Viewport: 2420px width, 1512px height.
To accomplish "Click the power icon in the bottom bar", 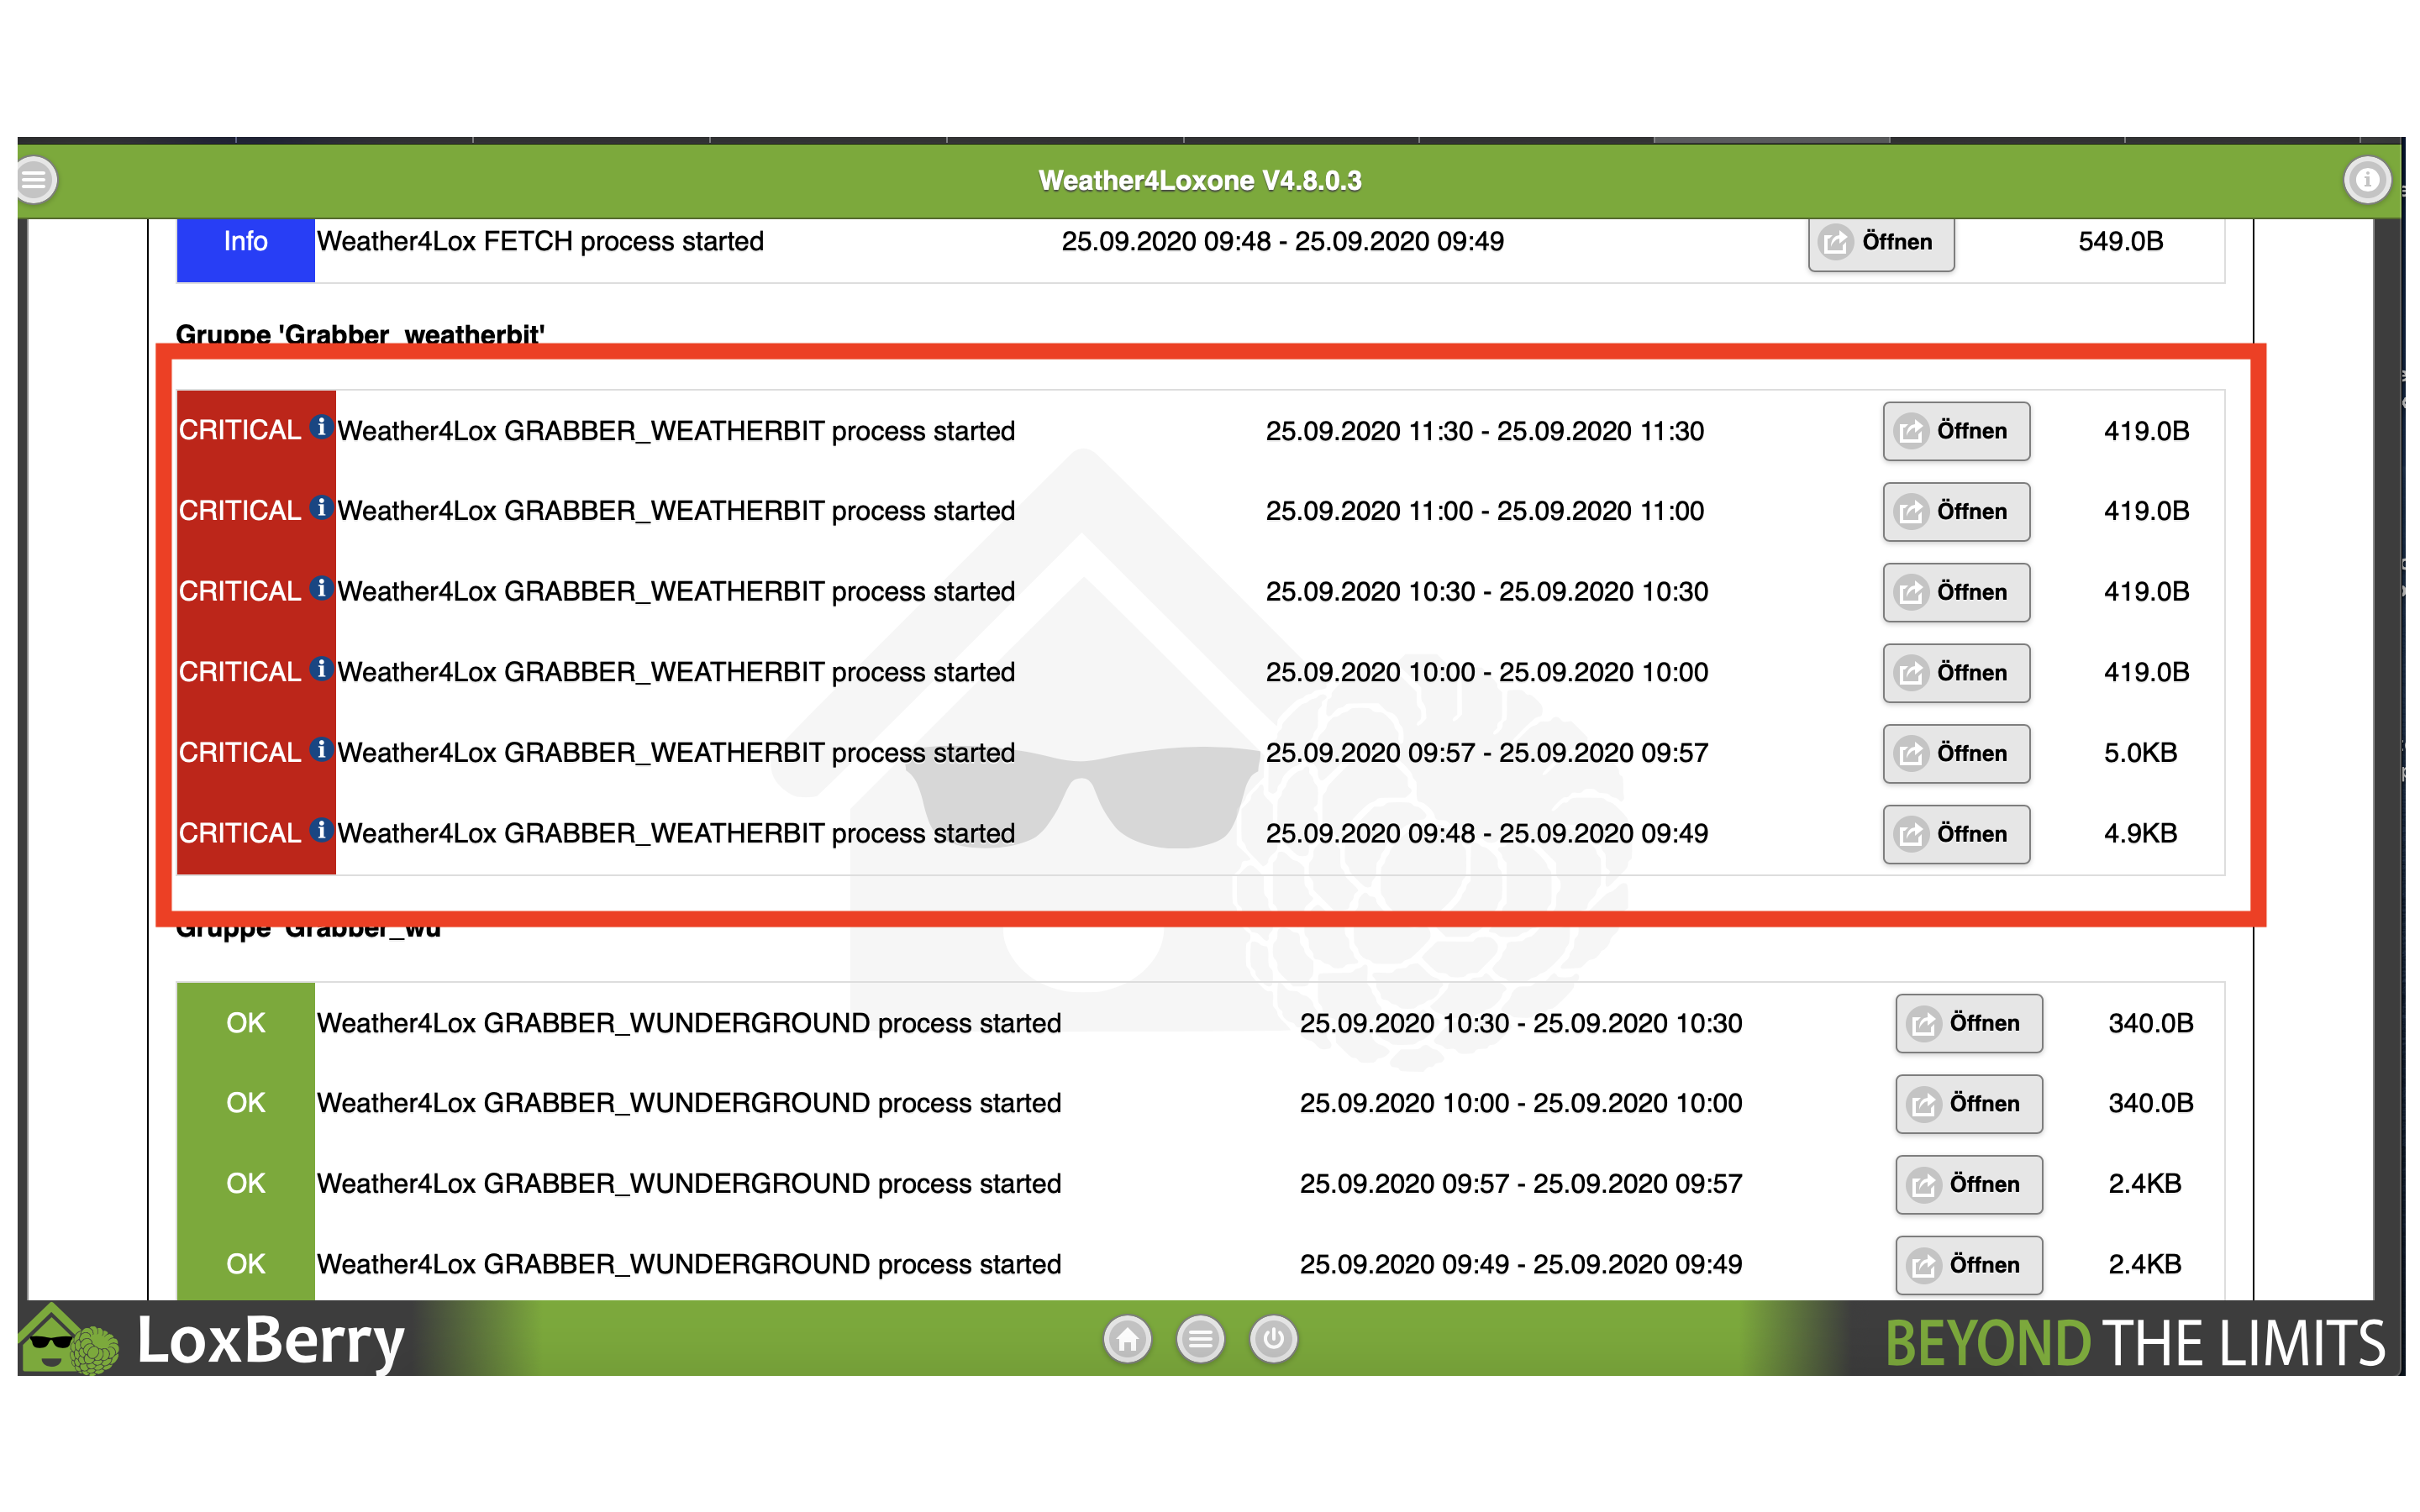I will (x=1273, y=1339).
